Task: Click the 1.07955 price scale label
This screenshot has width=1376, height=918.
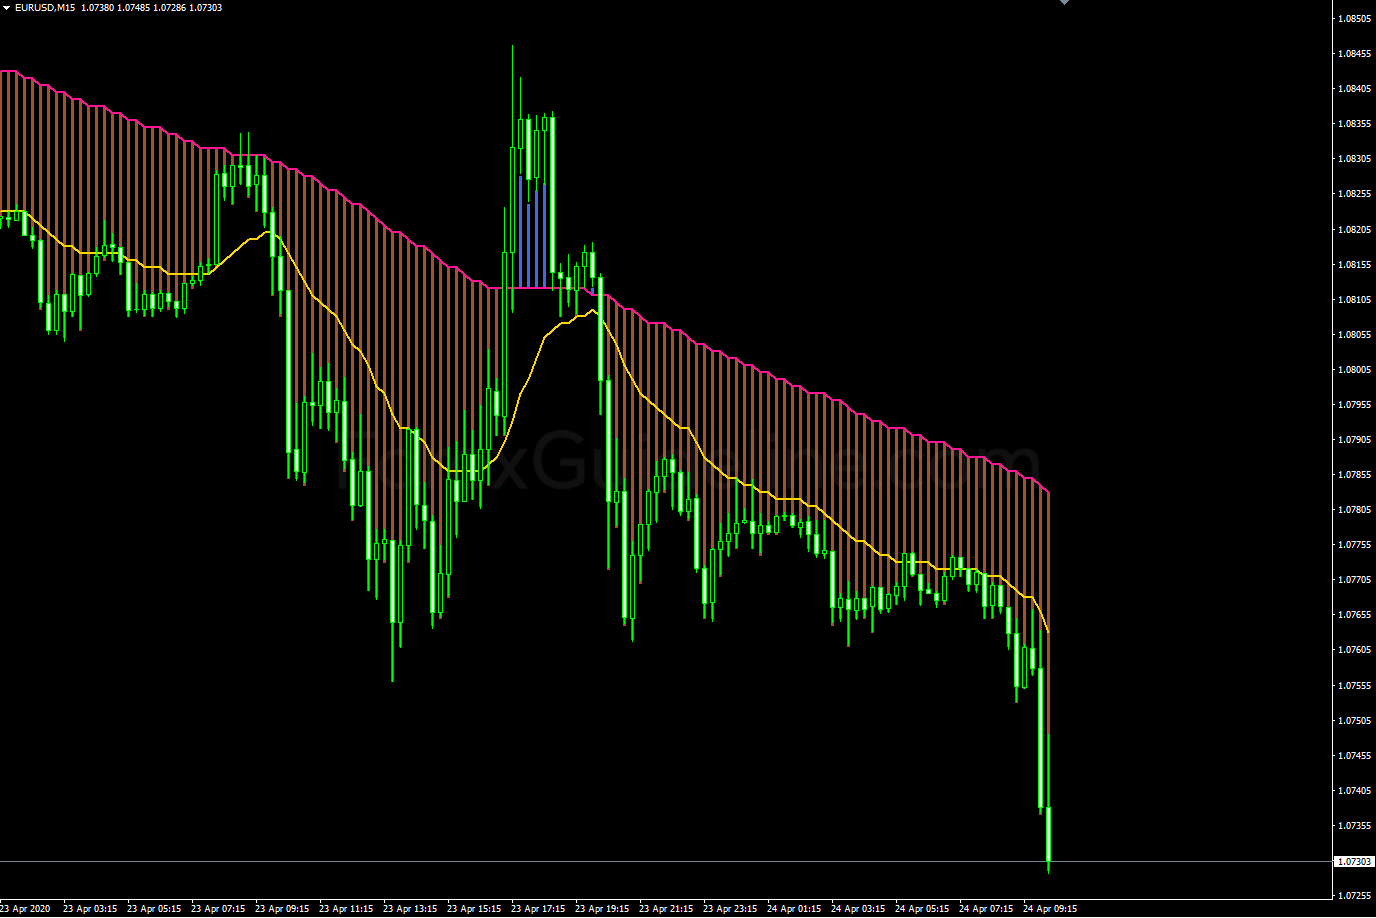Action: pyautogui.click(x=1354, y=404)
